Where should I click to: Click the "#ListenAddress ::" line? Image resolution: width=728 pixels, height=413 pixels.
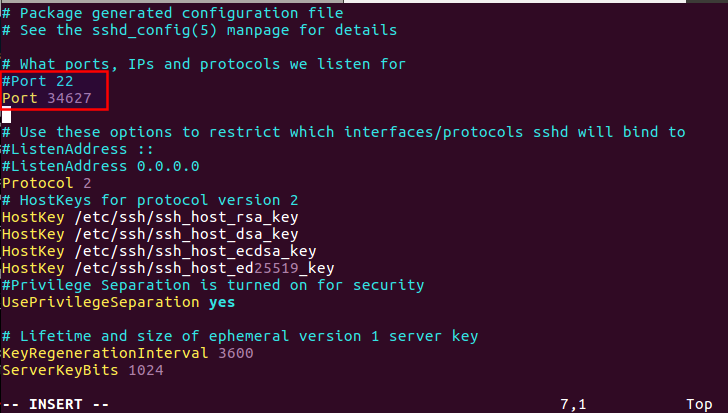point(74,149)
